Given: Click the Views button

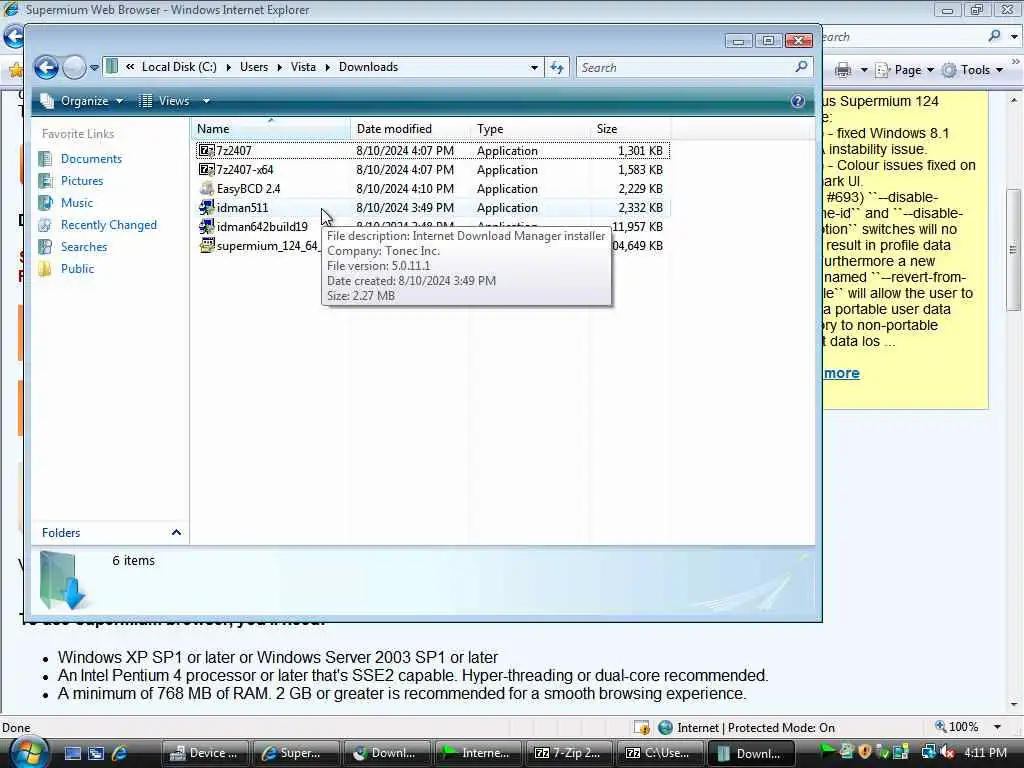Looking at the screenshot, I should point(165,101).
